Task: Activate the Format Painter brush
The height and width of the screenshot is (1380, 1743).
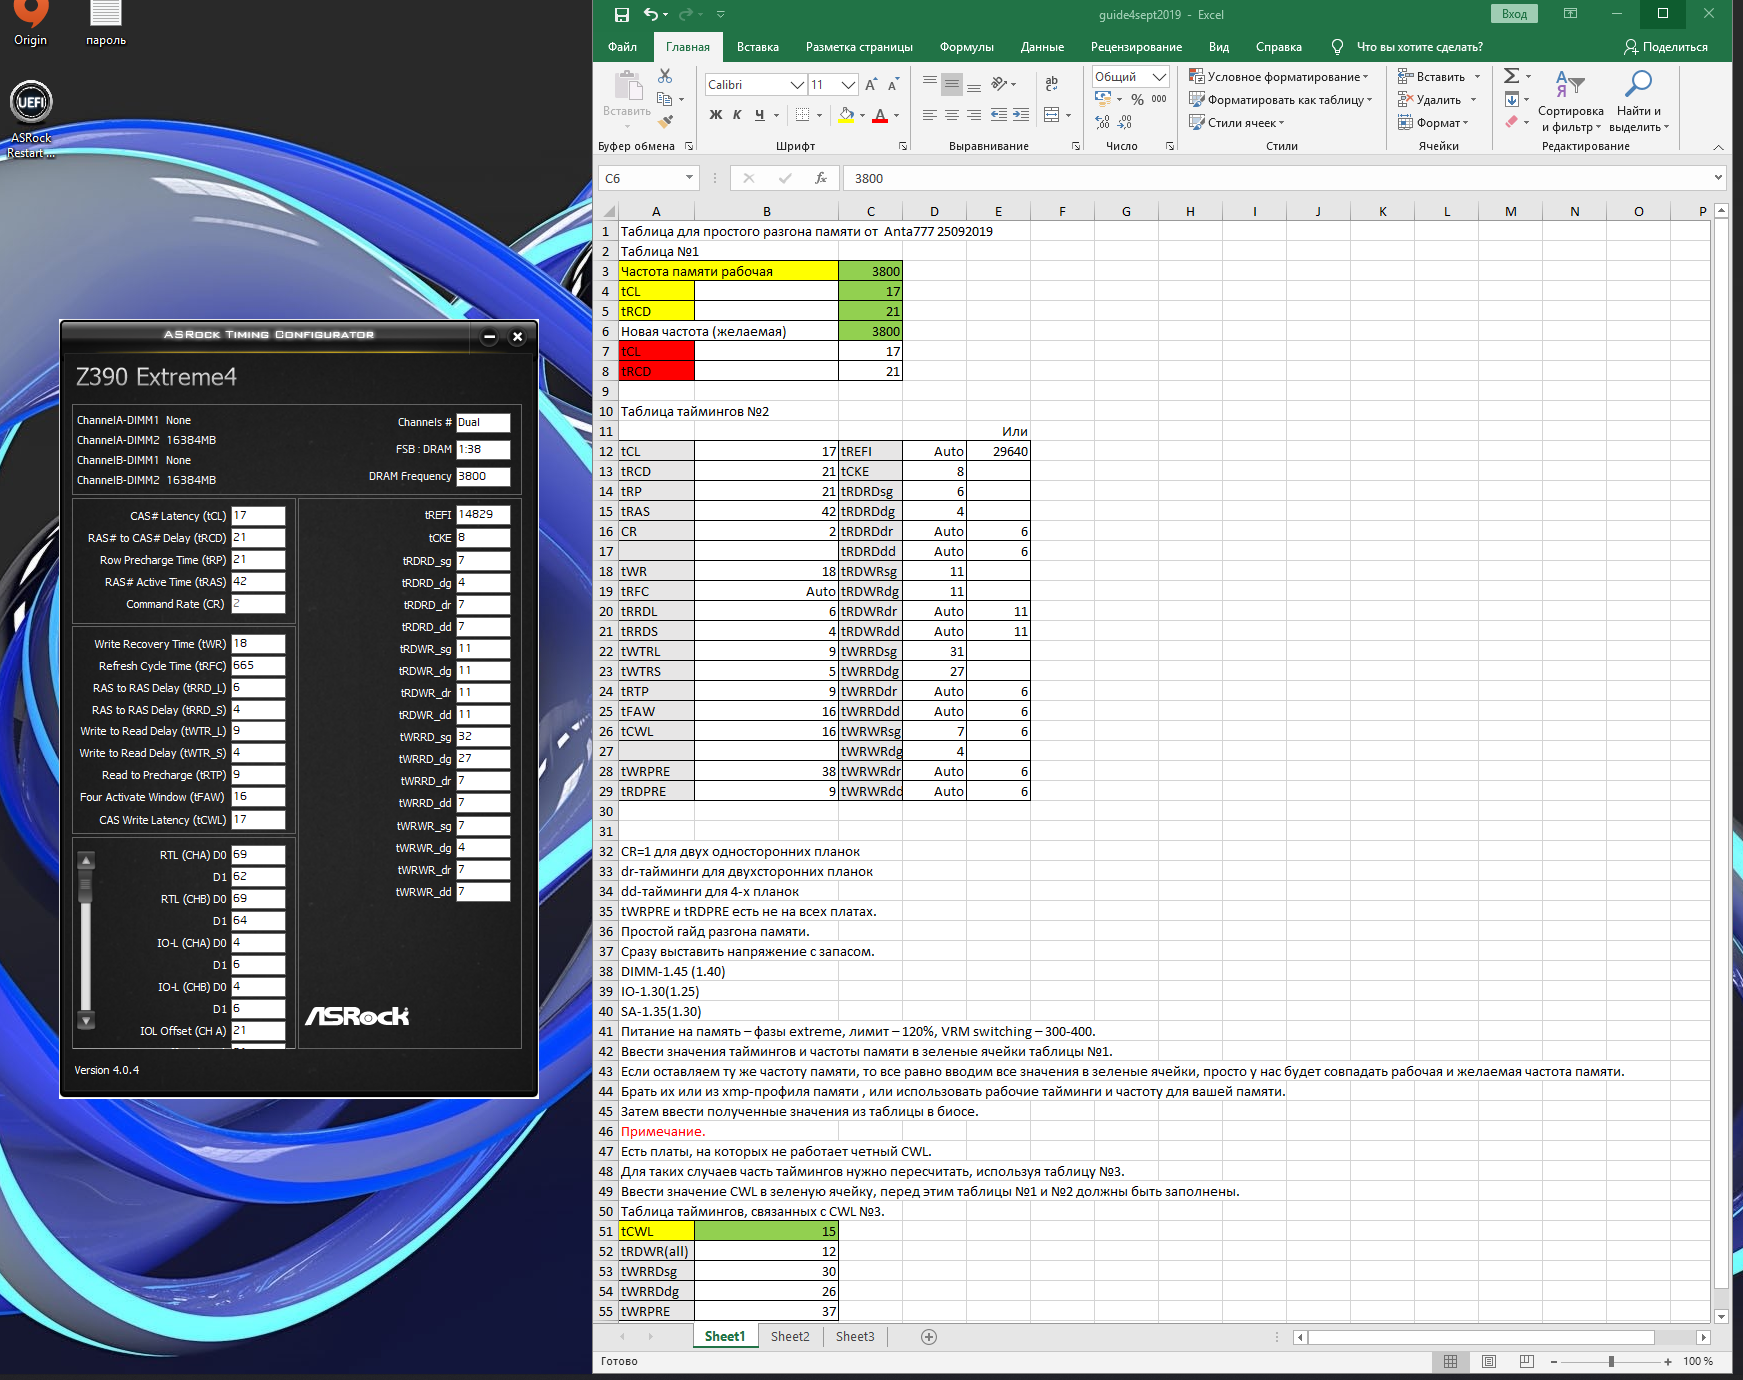Action: [x=665, y=122]
